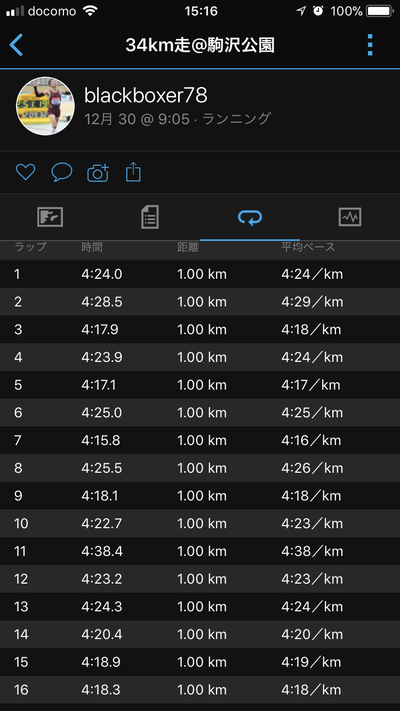Go back using the blue chevron
Viewport: 400px width, 711px height.
tap(16, 45)
